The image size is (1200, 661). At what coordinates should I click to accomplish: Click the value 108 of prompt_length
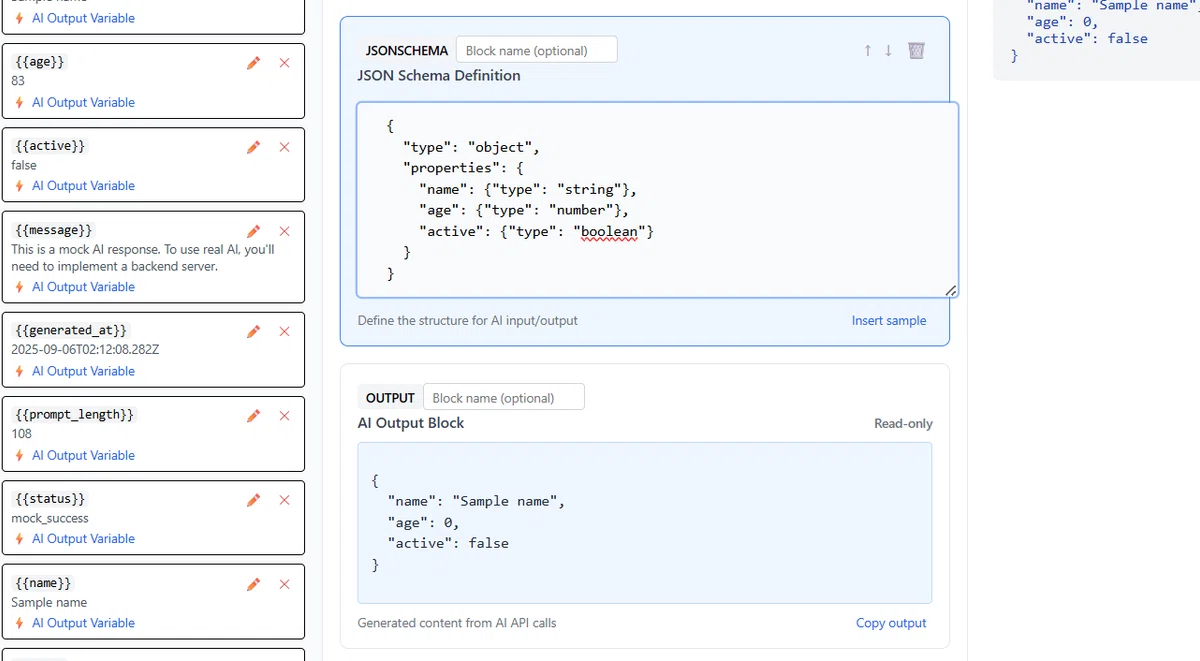point(21,433)
